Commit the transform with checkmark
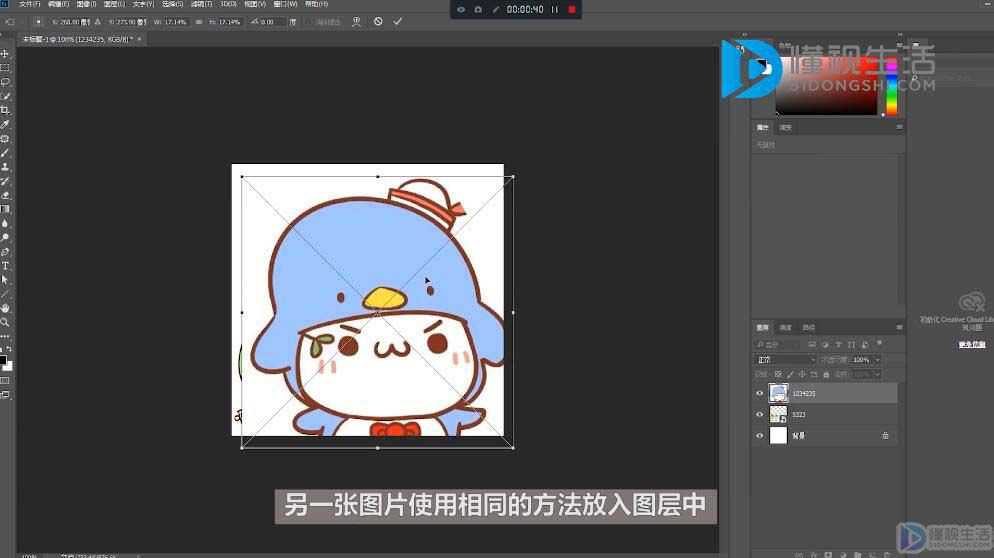994x558 pixels. (x=397, y=22)
